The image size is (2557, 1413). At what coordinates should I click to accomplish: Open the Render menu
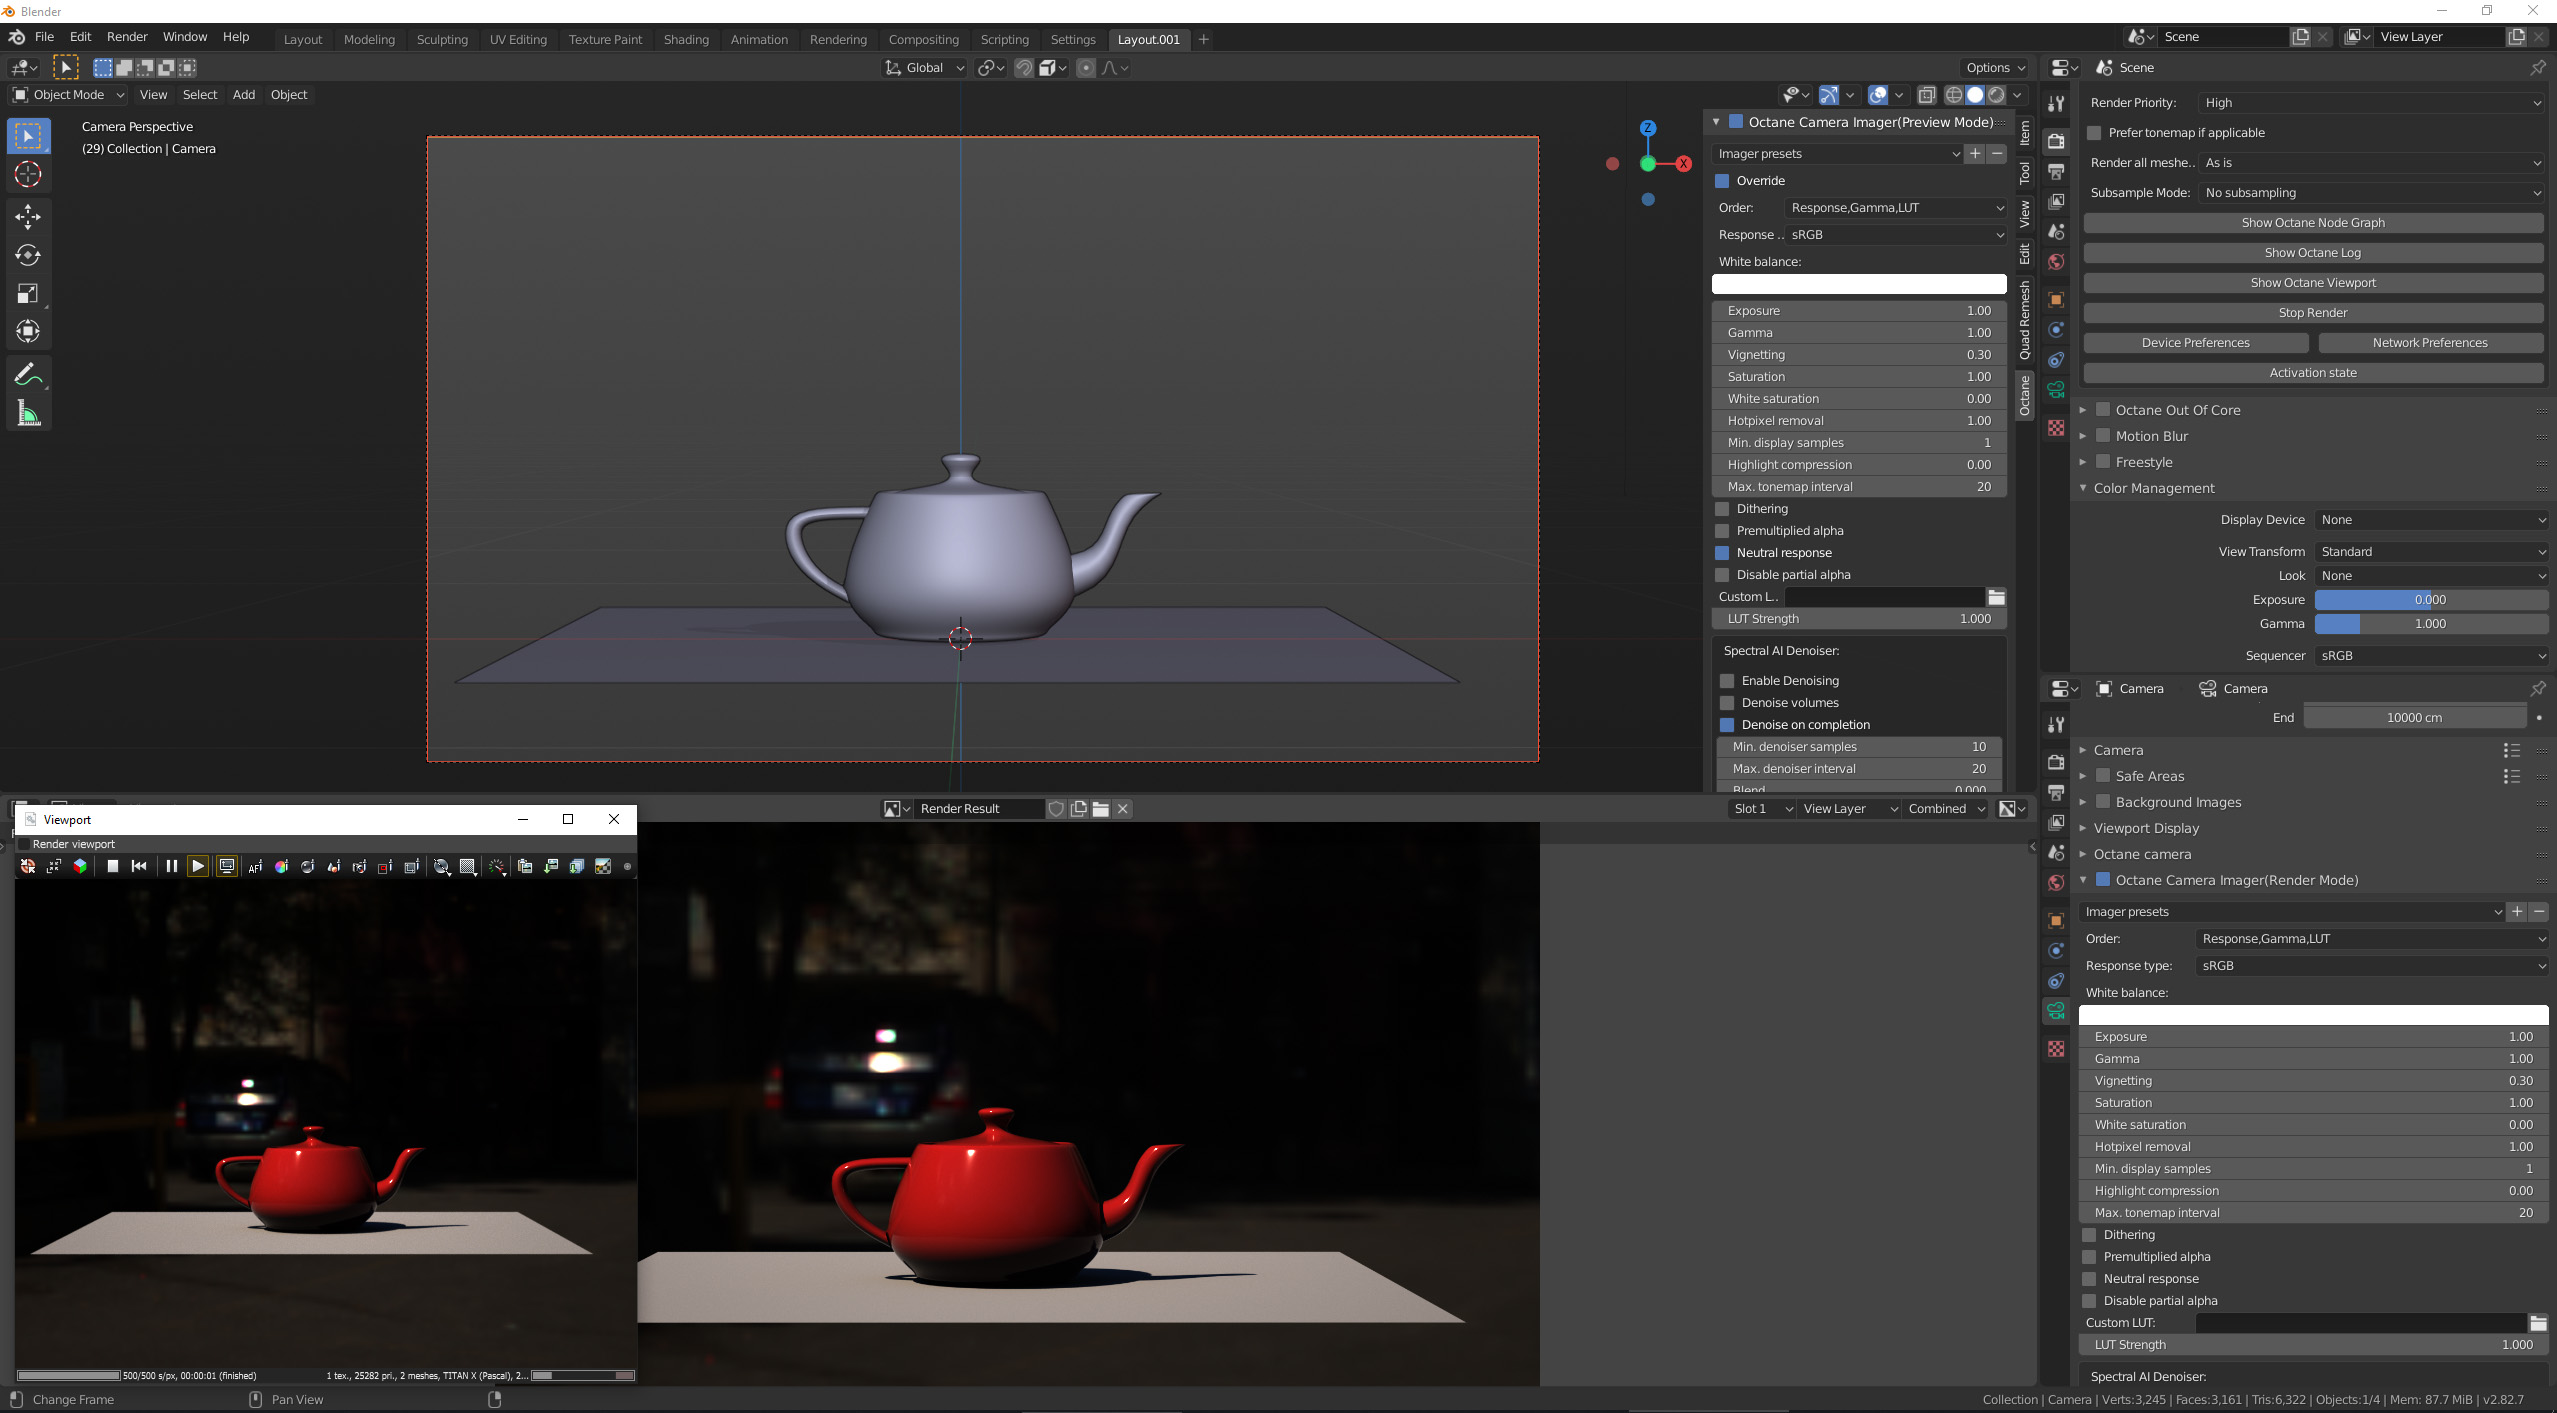pyautogui.click(x=127, y=37)
